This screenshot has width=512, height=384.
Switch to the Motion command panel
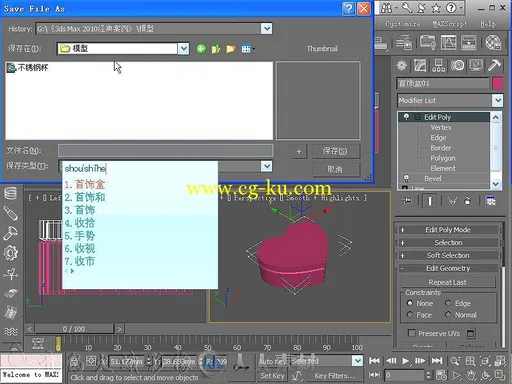pos(457,65)
